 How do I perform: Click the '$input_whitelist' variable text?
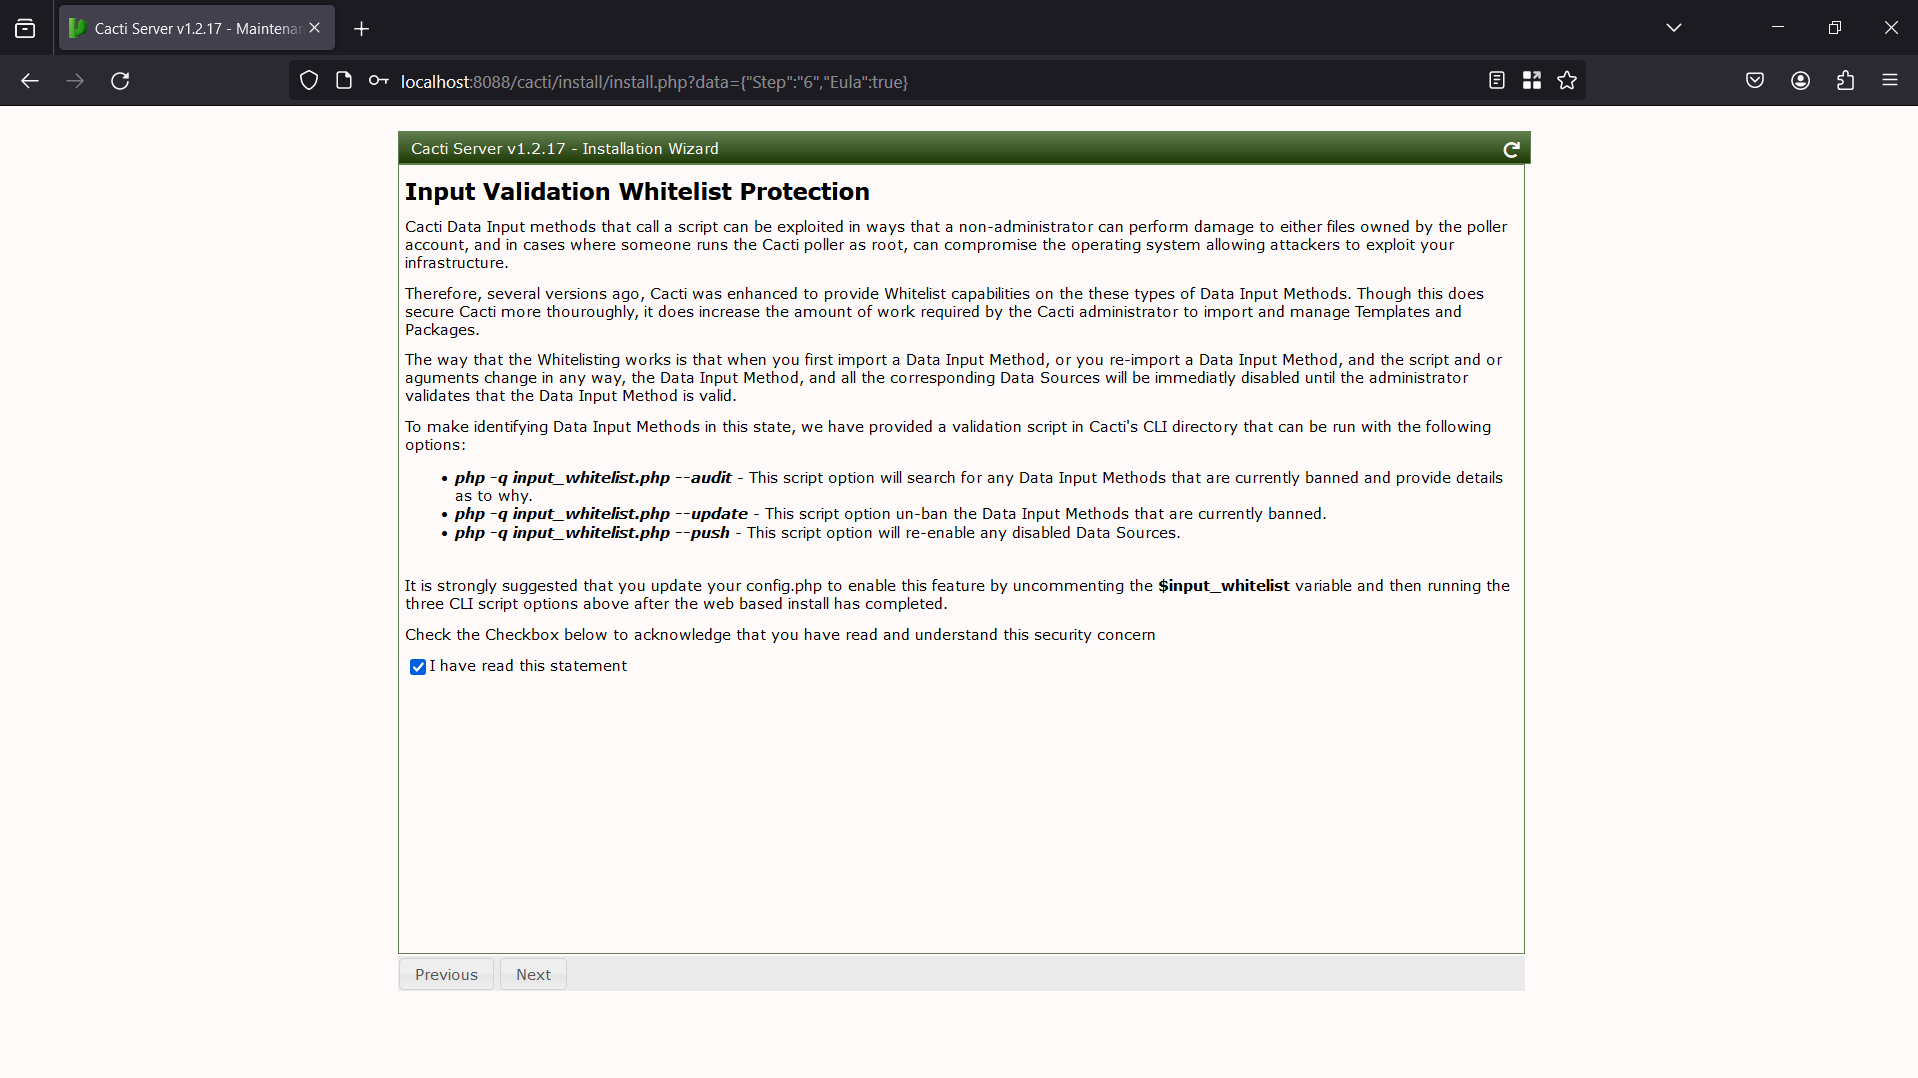(1224, 586)
